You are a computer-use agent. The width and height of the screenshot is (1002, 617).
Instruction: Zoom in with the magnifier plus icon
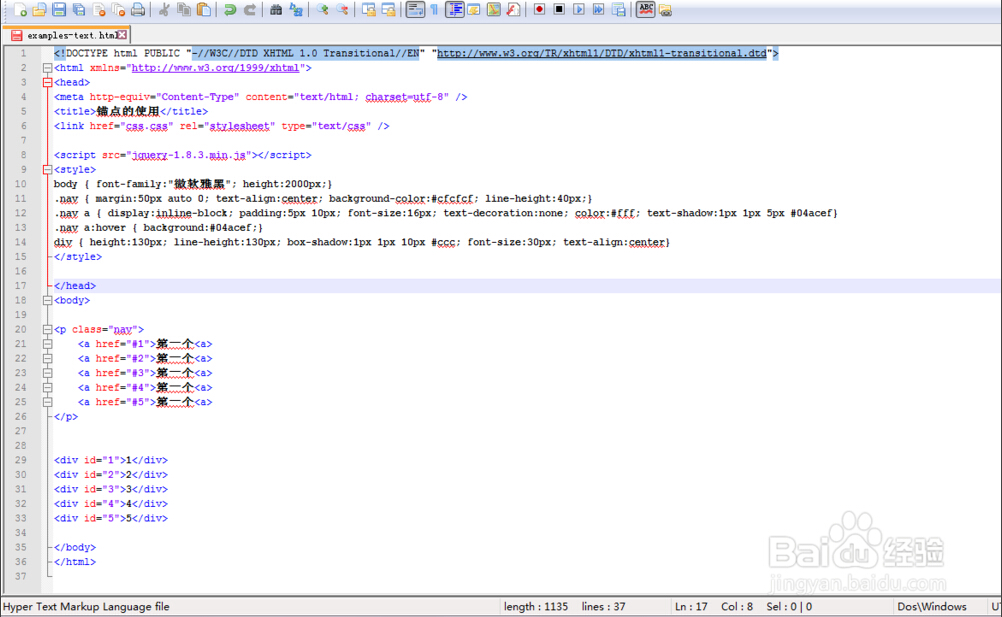coord(323,10)
